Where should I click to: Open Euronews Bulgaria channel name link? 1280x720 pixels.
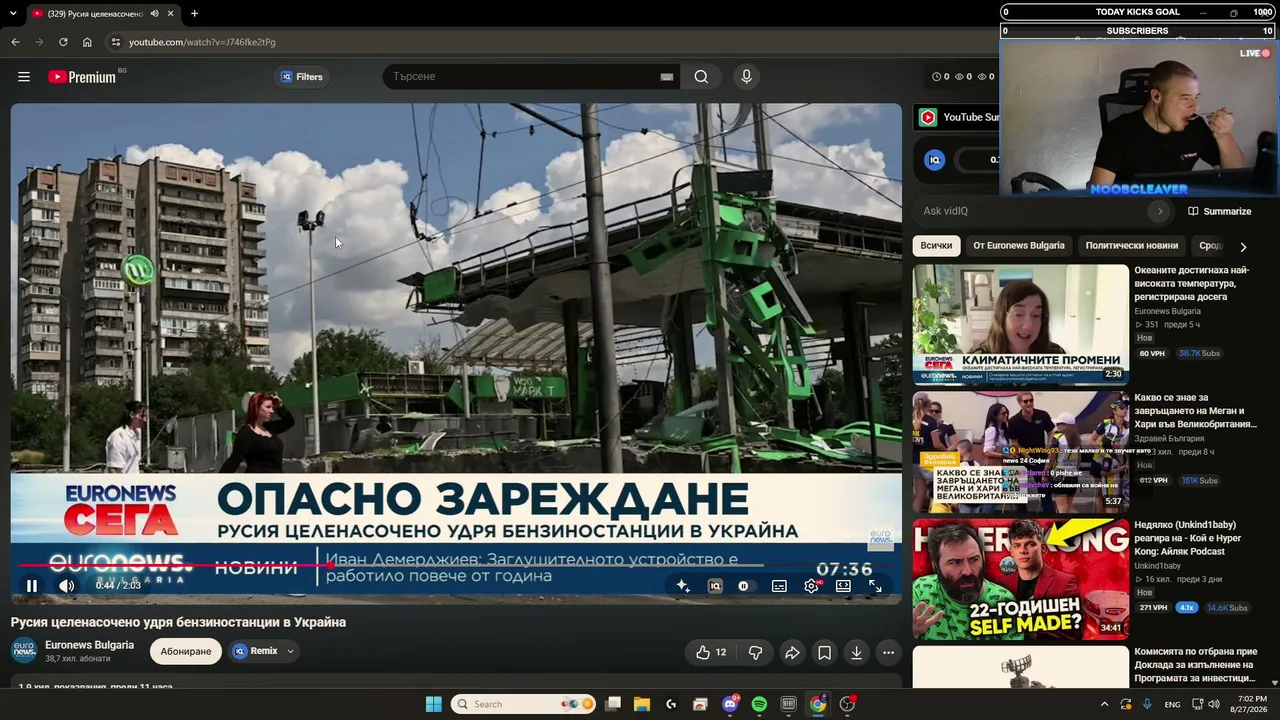89,645
